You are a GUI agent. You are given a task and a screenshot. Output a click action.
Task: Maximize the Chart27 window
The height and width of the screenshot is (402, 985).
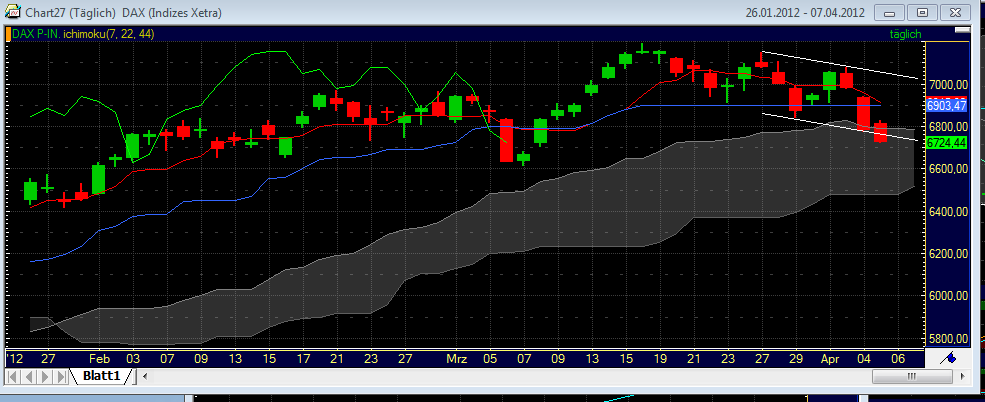tap(922, 12)
